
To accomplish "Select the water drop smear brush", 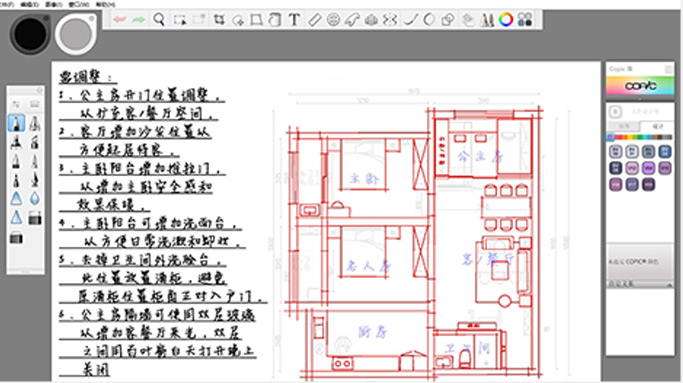I will (35, 198).
